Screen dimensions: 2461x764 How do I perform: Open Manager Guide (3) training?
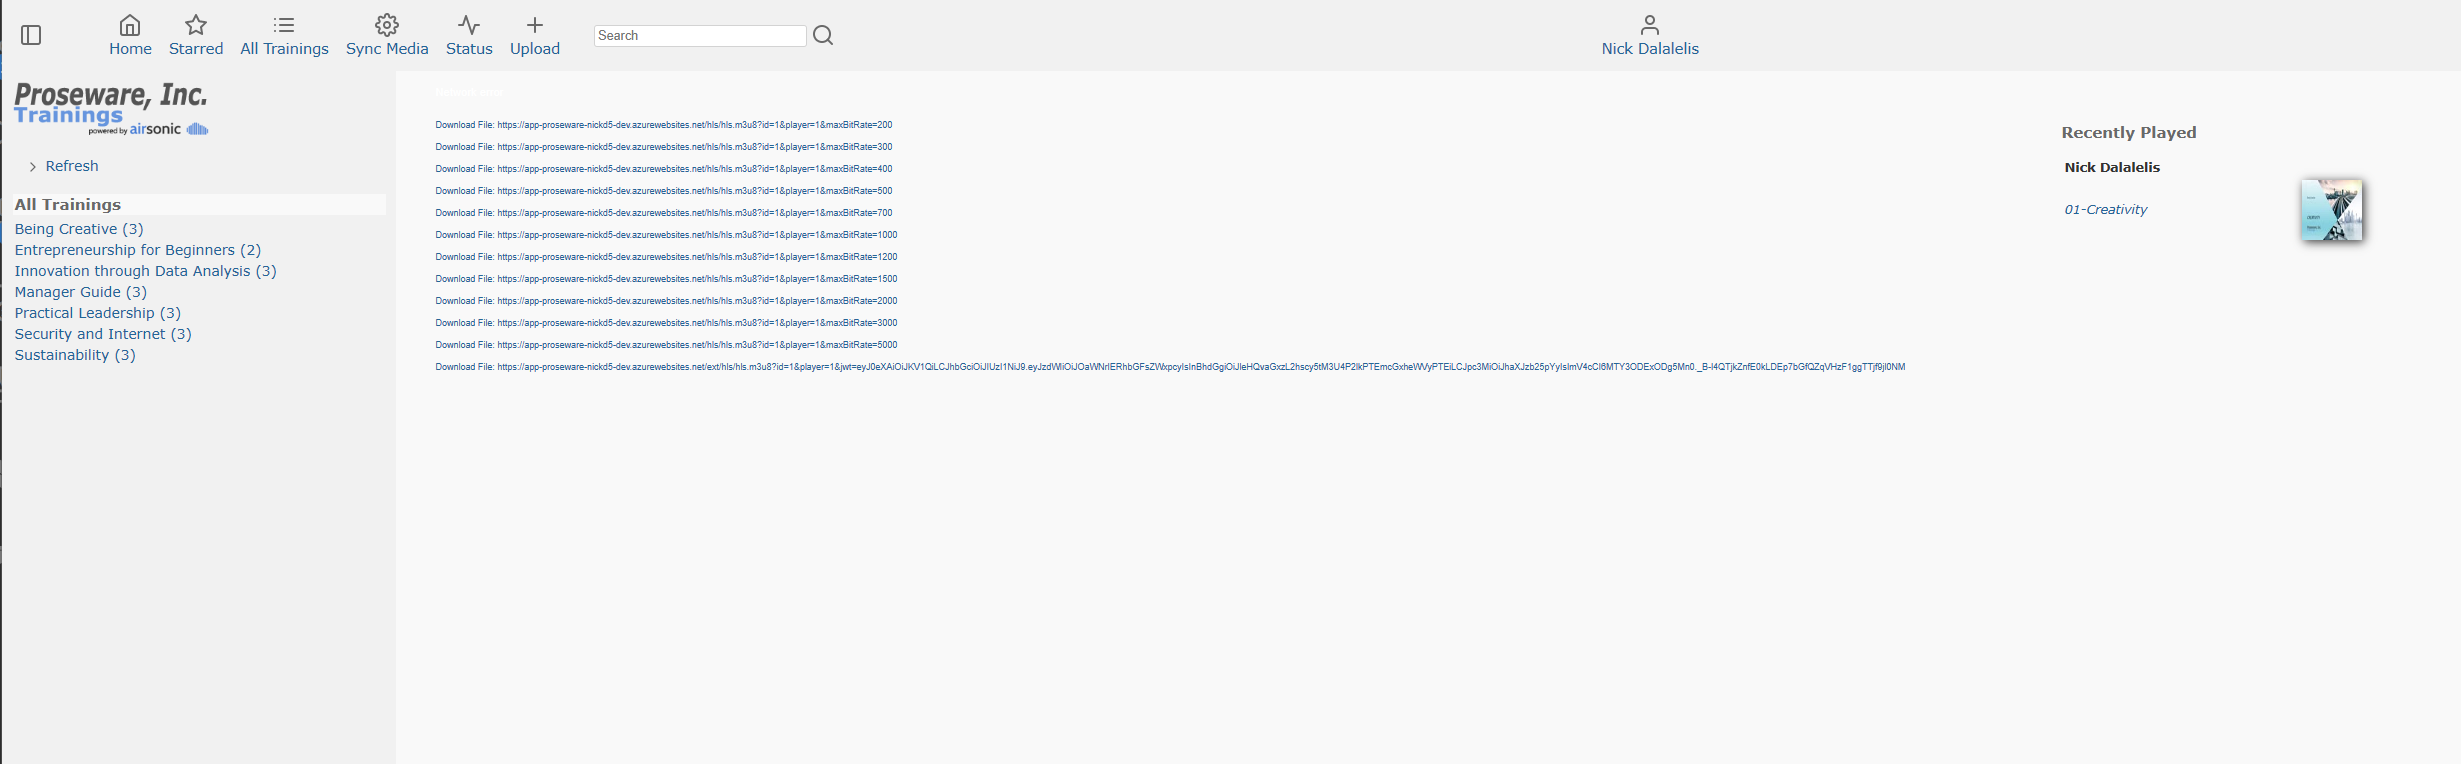[x=81, y=292]
